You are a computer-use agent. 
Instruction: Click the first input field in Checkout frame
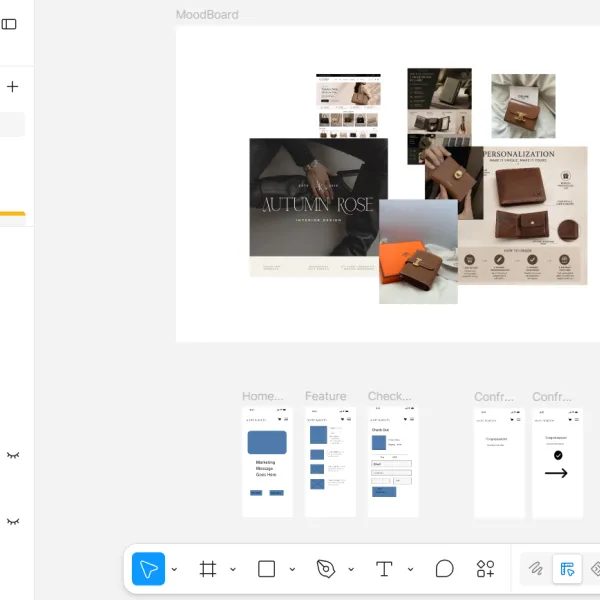click(391, 464)
